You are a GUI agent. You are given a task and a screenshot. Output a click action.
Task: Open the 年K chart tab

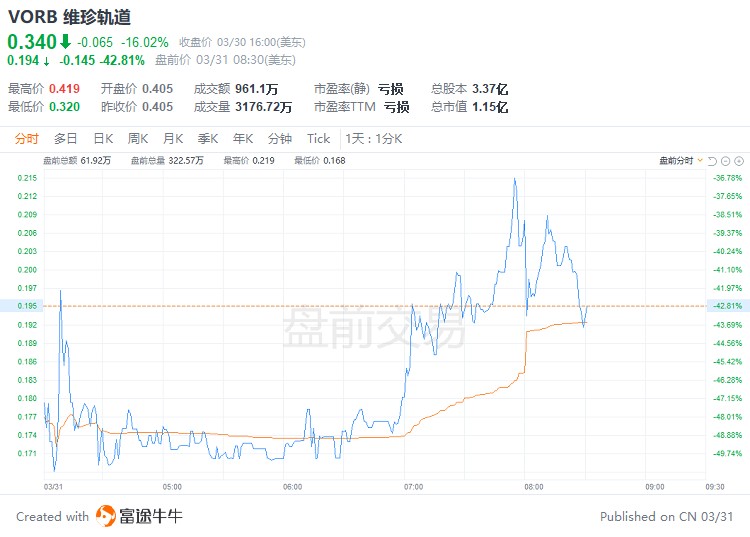tap(242, 139)
